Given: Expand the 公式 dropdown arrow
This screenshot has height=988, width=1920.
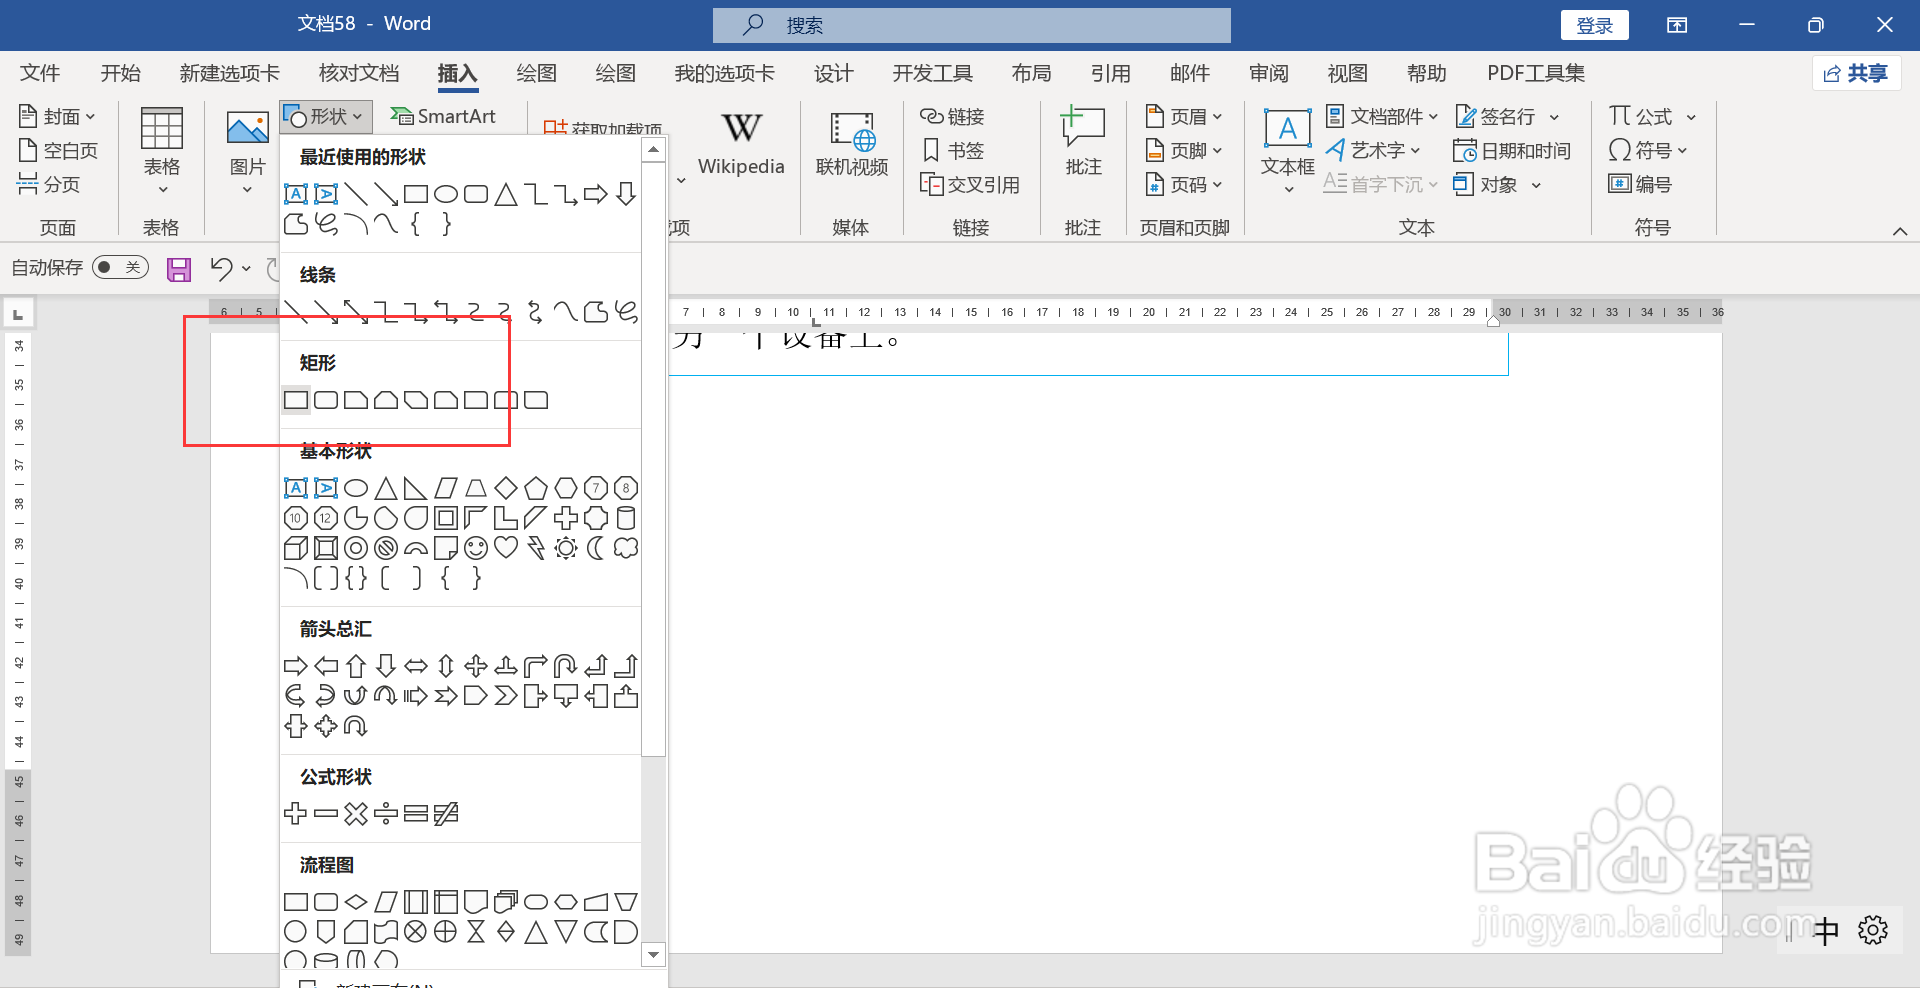Looking at the screenshot, I should coord(1691,118).
